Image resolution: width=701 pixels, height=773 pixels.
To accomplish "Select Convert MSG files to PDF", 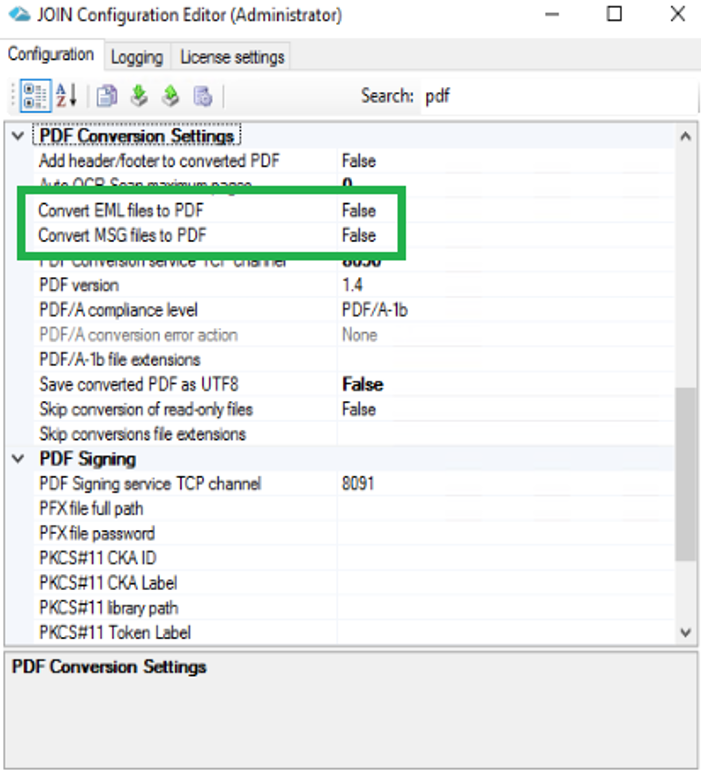I will (x=122, y=235).
